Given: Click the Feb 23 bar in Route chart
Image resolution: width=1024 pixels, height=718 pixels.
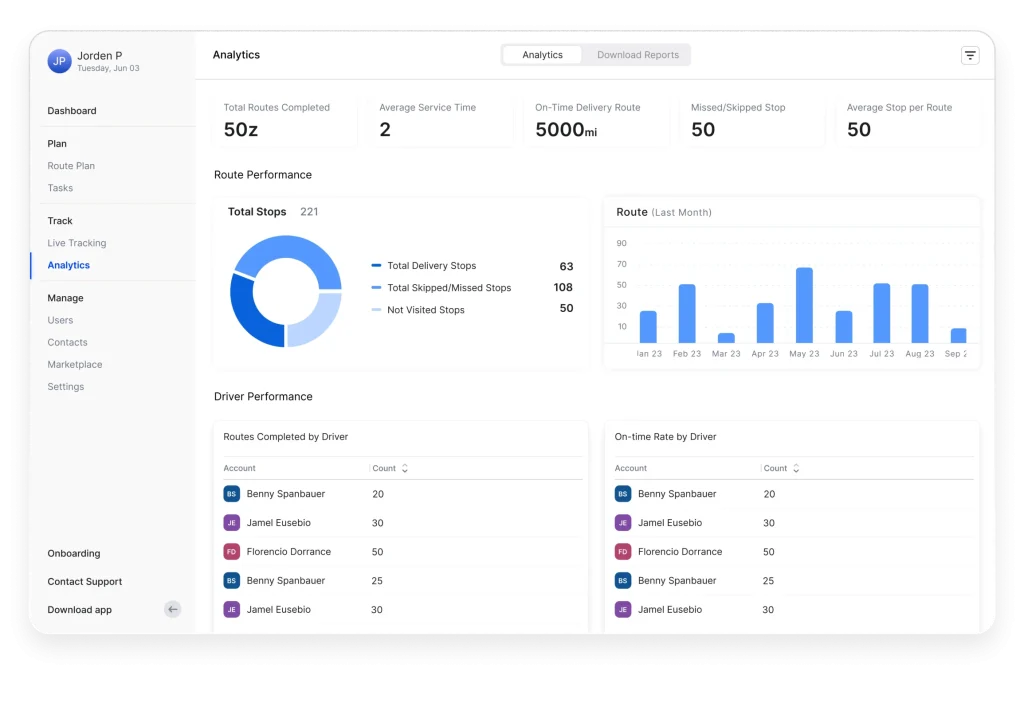Looking at the screenshot, I should coord(687,314).
